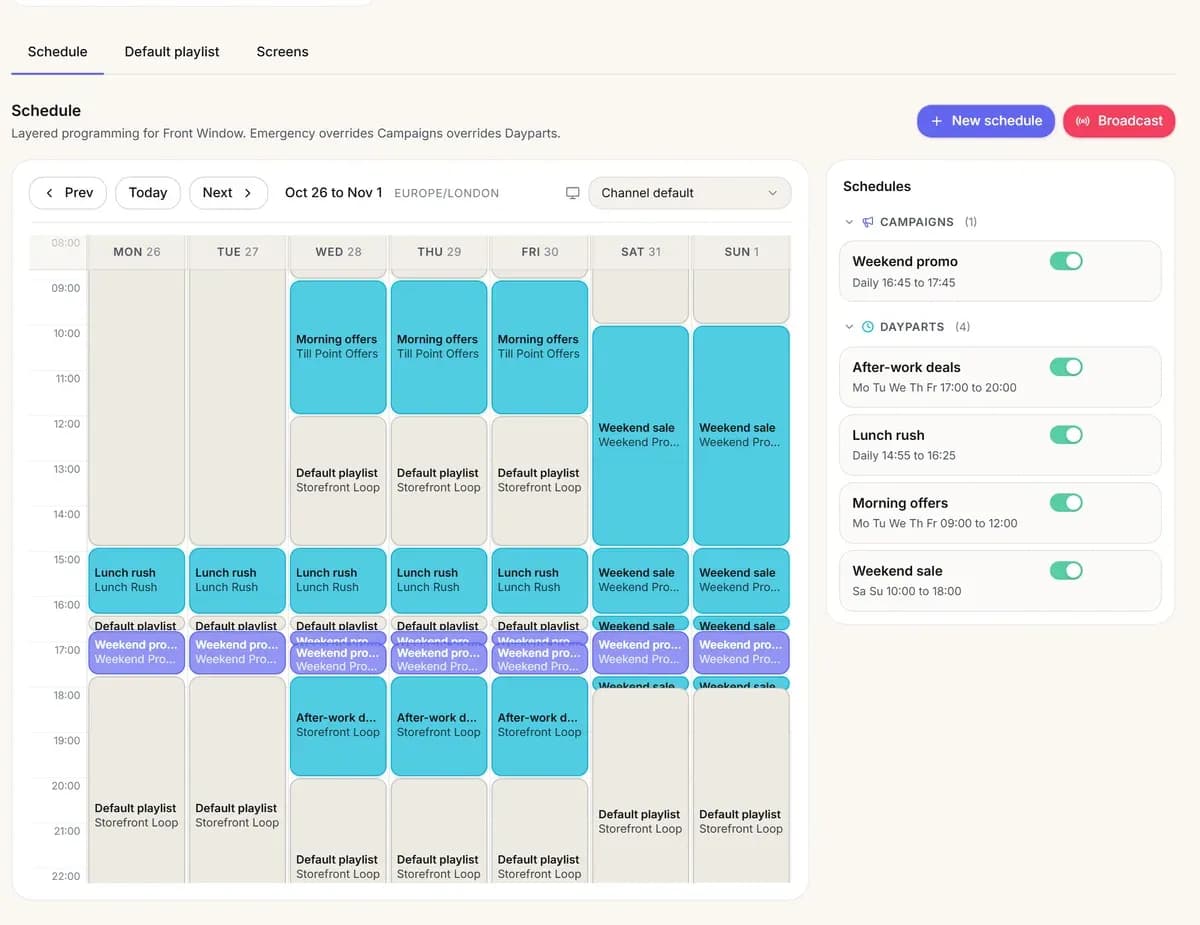The width and height of the screenshot is (1200, 925).
Task: Open the After-work deals schedule card
Action: pos(1000,377)
